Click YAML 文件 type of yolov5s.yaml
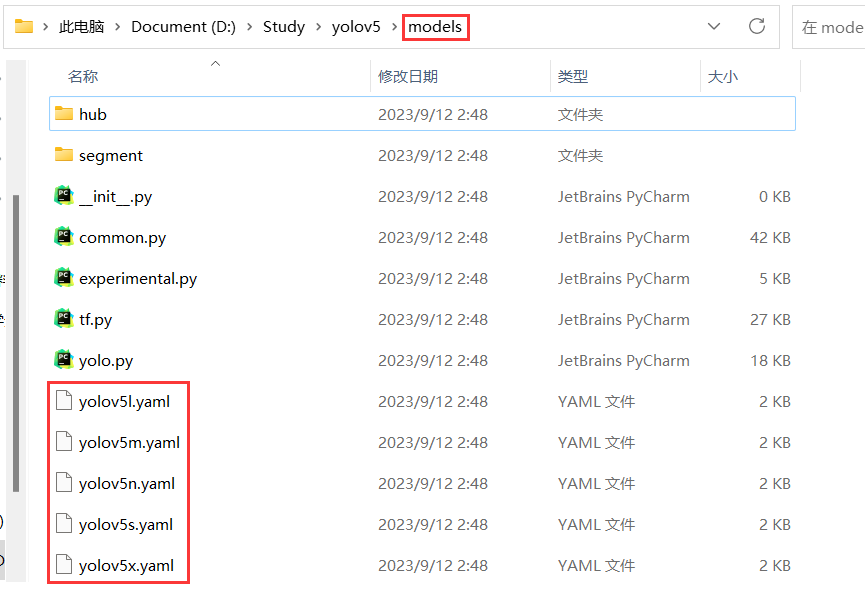Screen dimensions: 865x591 pos(596,525)
